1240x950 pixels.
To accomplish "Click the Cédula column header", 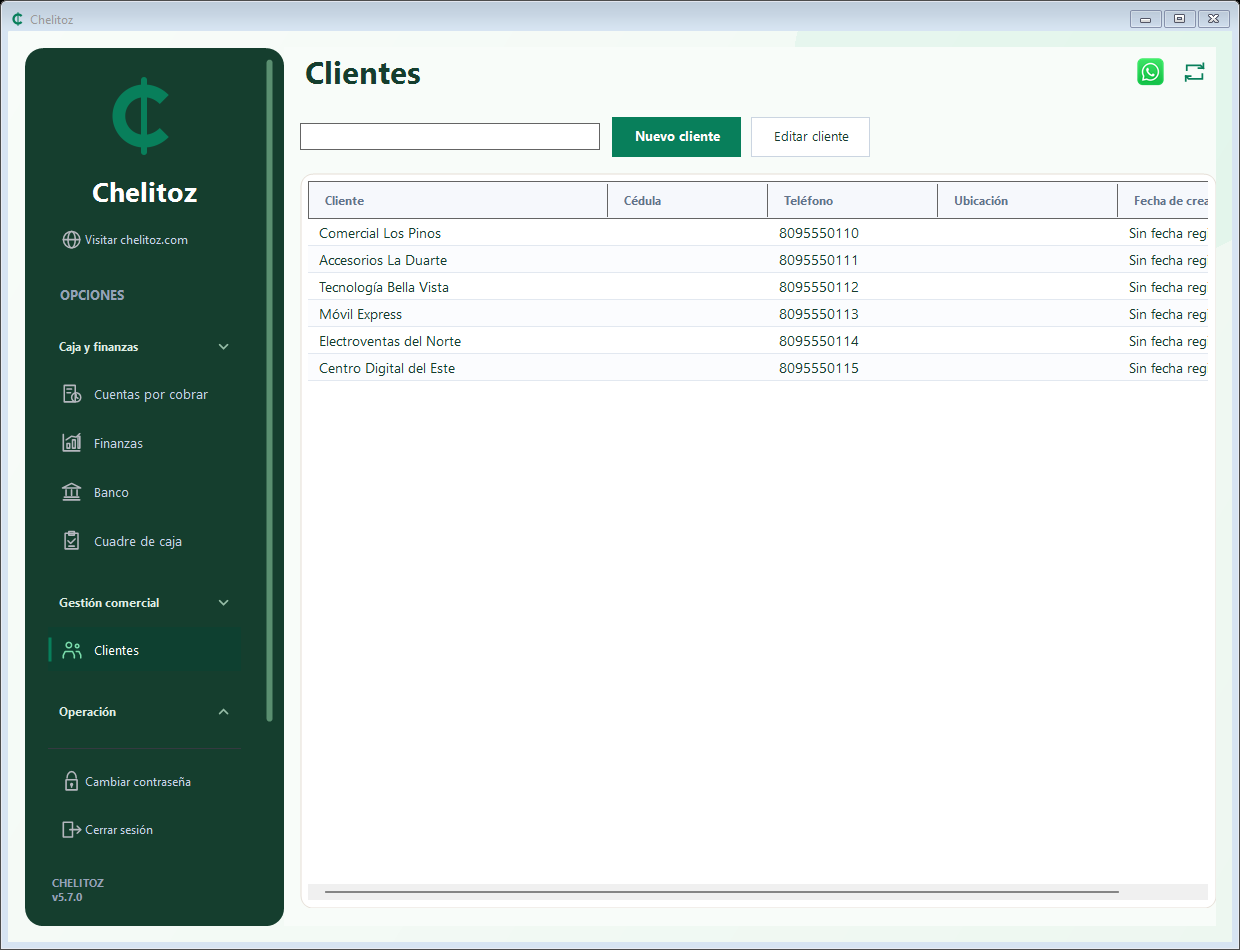I will [687, 200].
